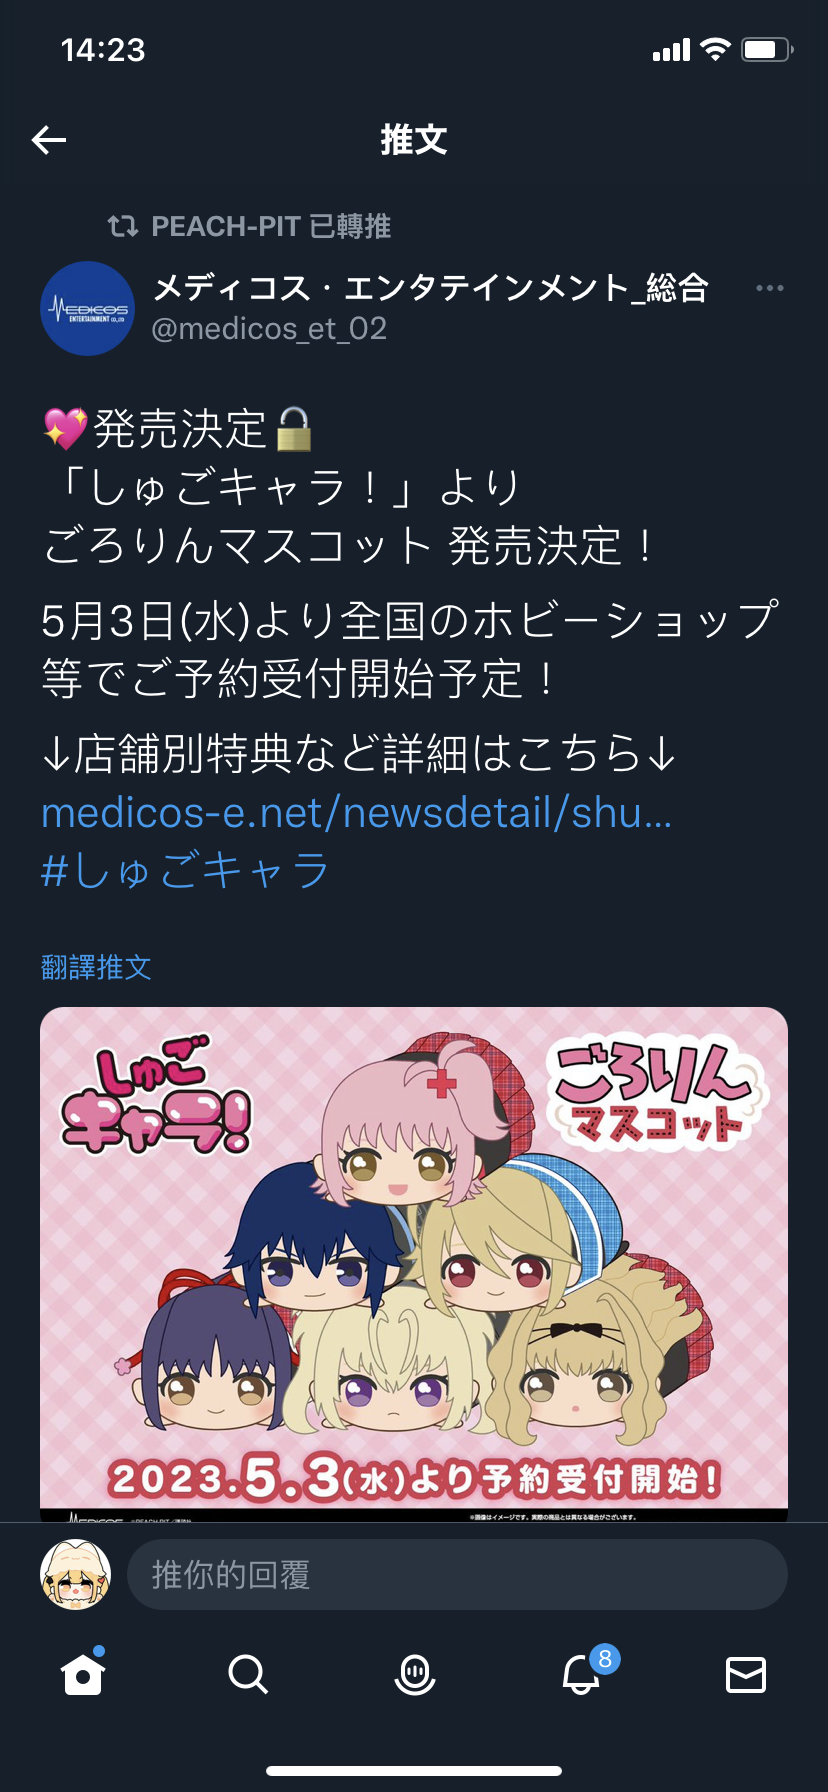Tap the @medicos_et_02 handle

269,329
